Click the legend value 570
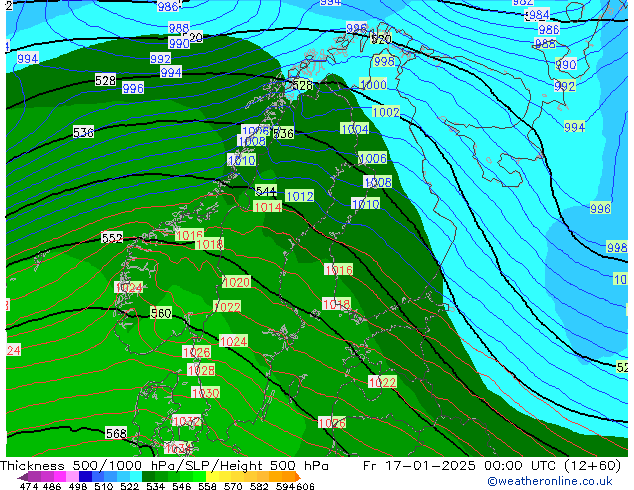Image resolution: width=634 pixels, height=490 pixels. (x=233, y=486)
